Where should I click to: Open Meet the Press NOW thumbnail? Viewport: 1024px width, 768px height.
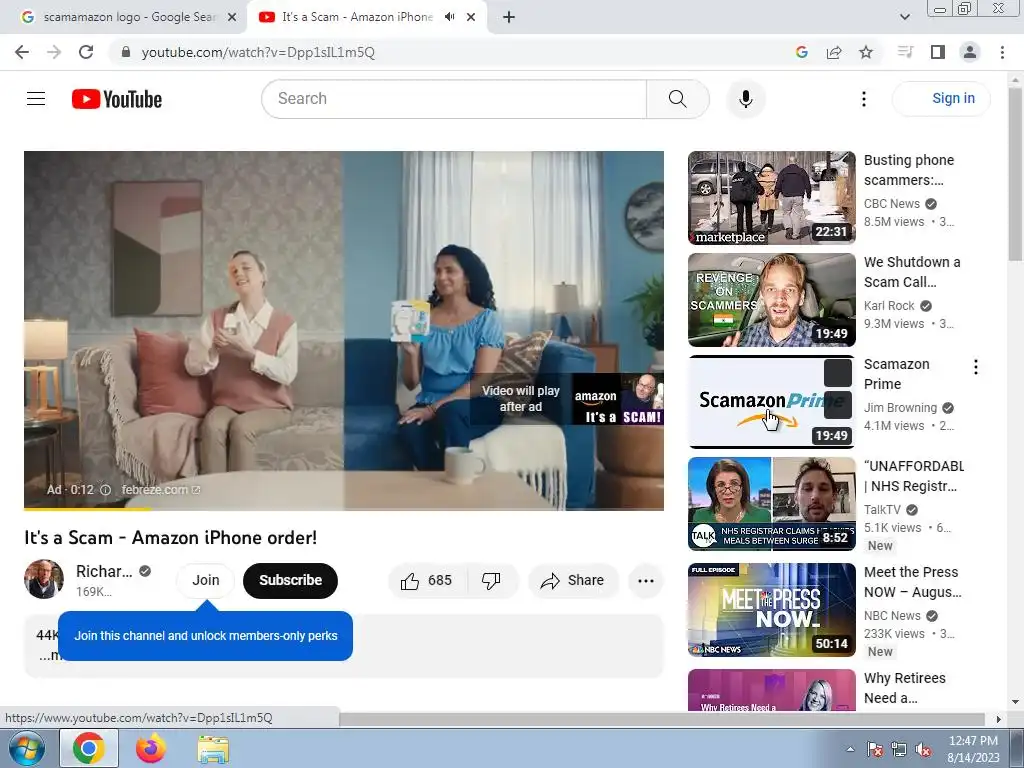pyautogui.click(x=771, y=610)
